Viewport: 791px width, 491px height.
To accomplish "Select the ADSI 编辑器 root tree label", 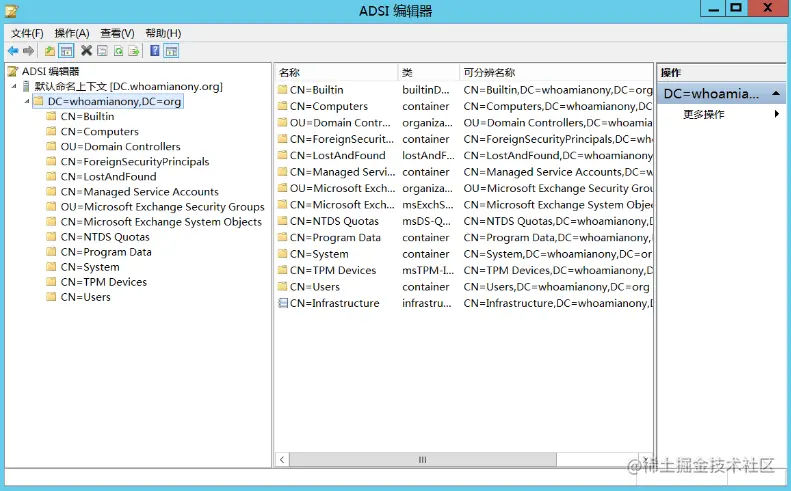I will coord(50,71).
